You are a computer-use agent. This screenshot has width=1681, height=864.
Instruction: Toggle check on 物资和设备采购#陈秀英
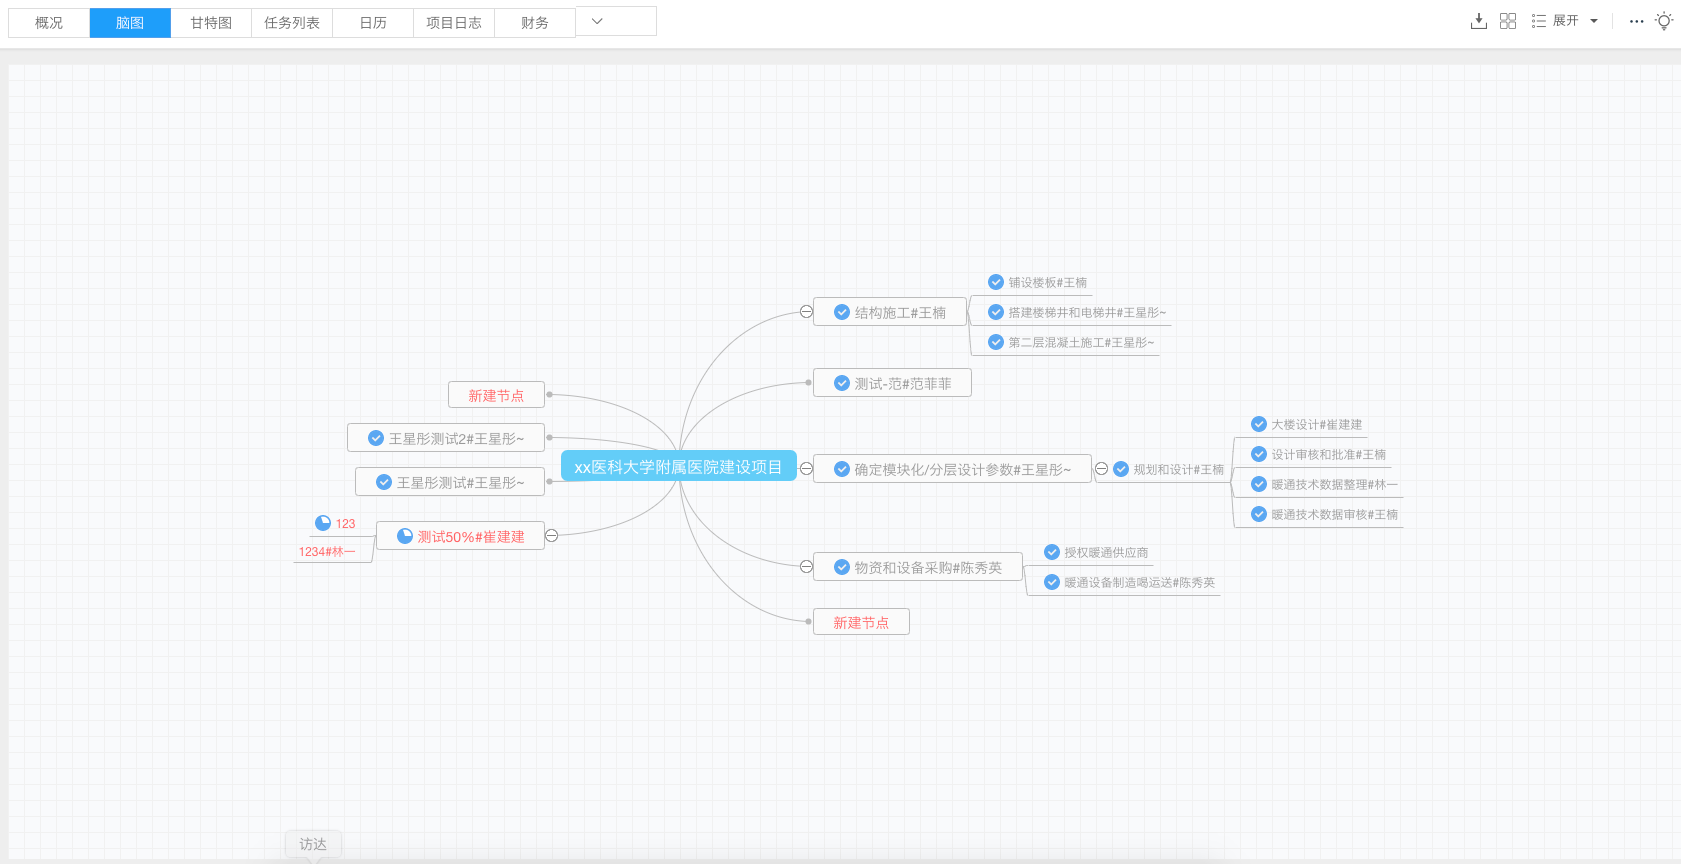point(842,567)
